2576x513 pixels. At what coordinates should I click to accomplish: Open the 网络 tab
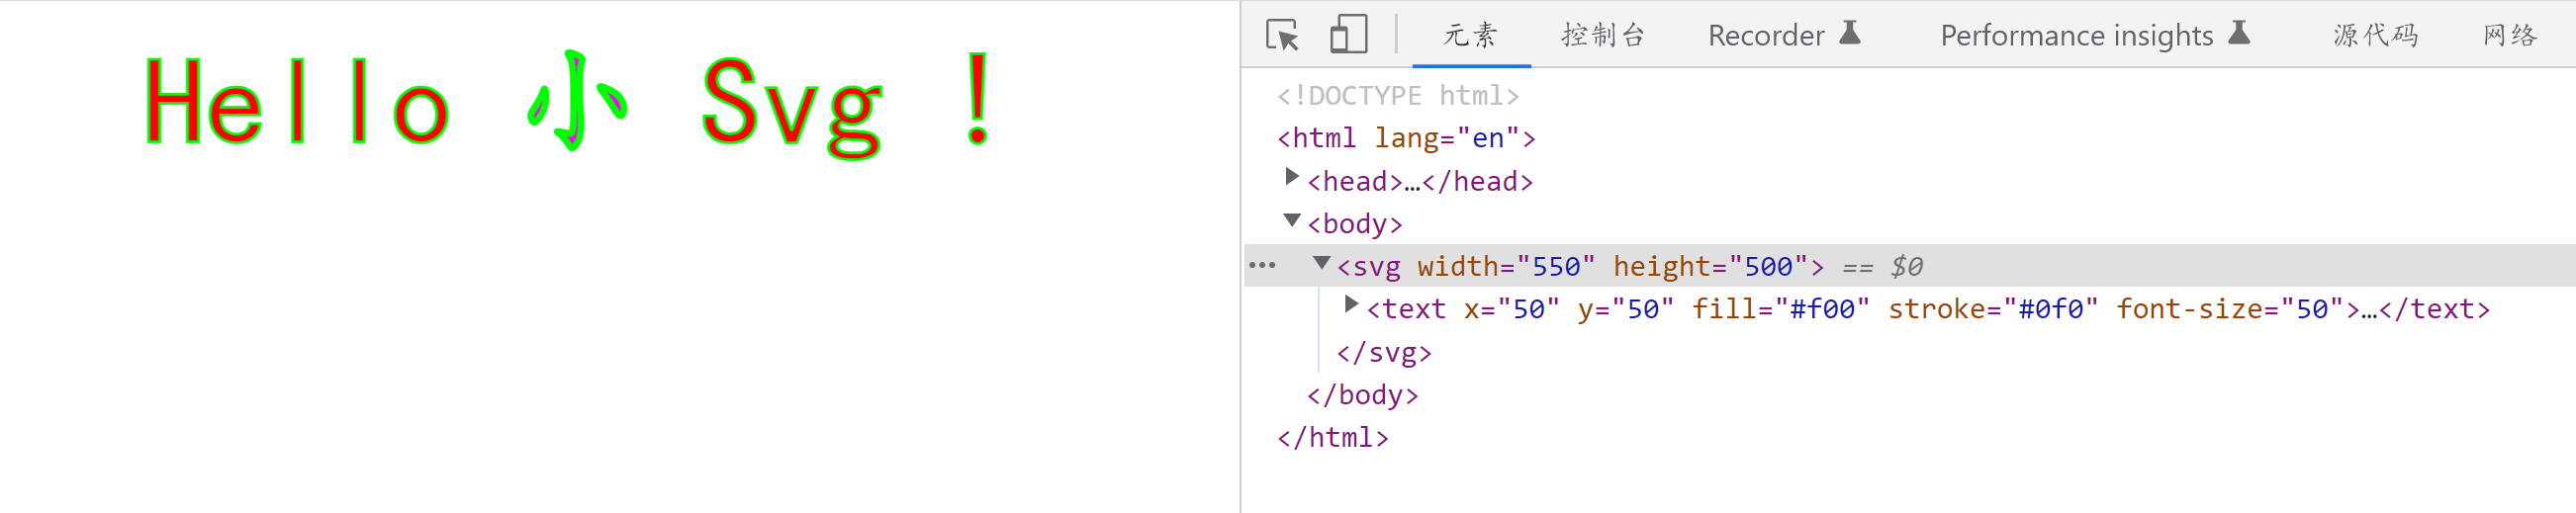click(2510, 35)
